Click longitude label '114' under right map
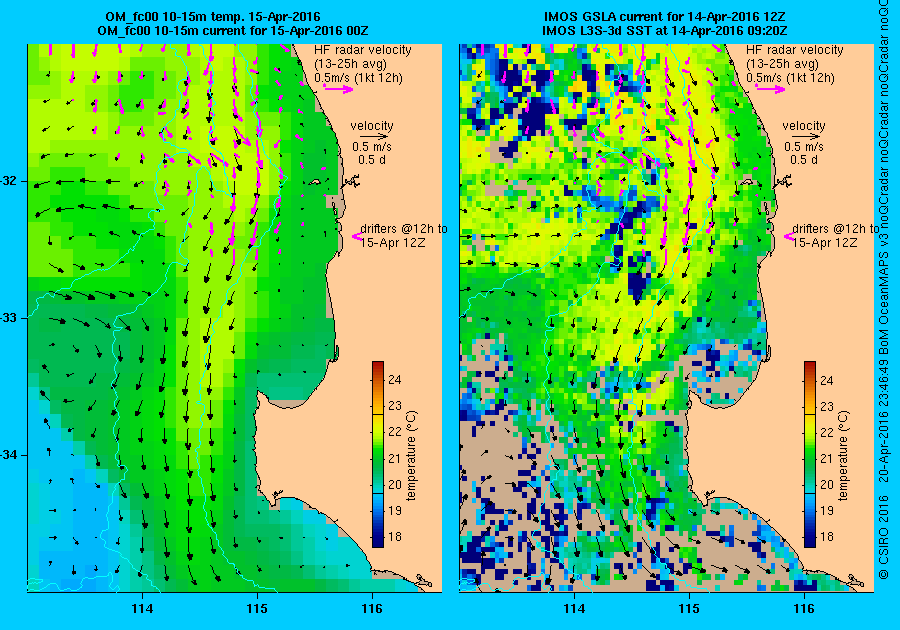 pyautogui.click(x=574, y=609)
